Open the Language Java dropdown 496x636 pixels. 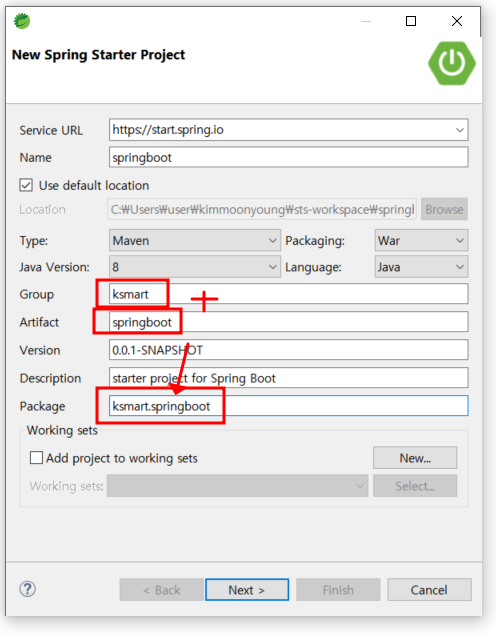pos(421,267)
